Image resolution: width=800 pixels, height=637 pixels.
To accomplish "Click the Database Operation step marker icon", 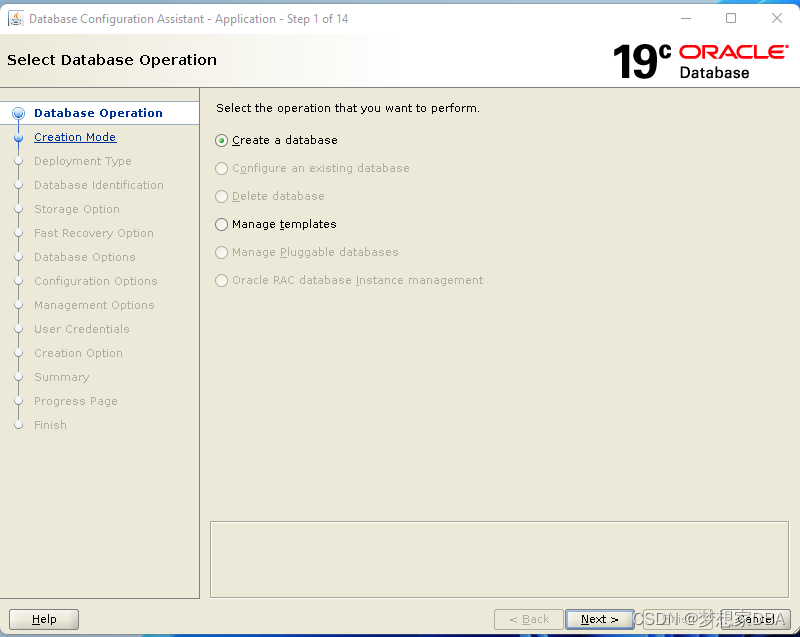I will click(x=18, y=113).
